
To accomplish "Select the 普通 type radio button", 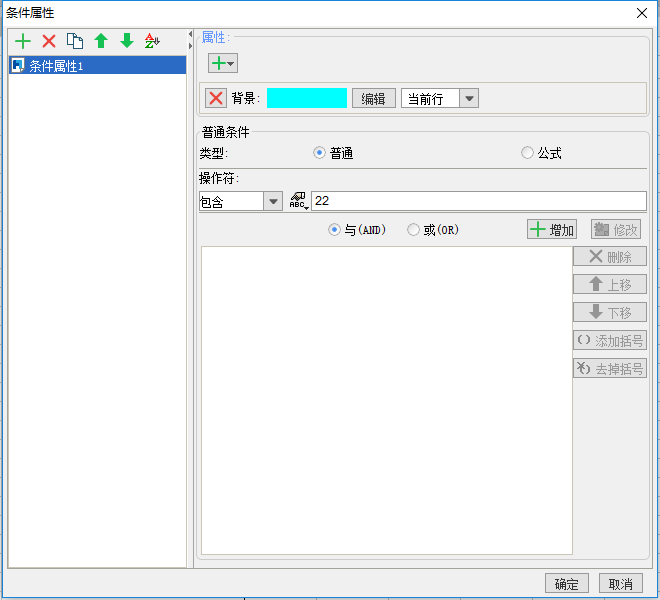I will (x=319, y=152).
